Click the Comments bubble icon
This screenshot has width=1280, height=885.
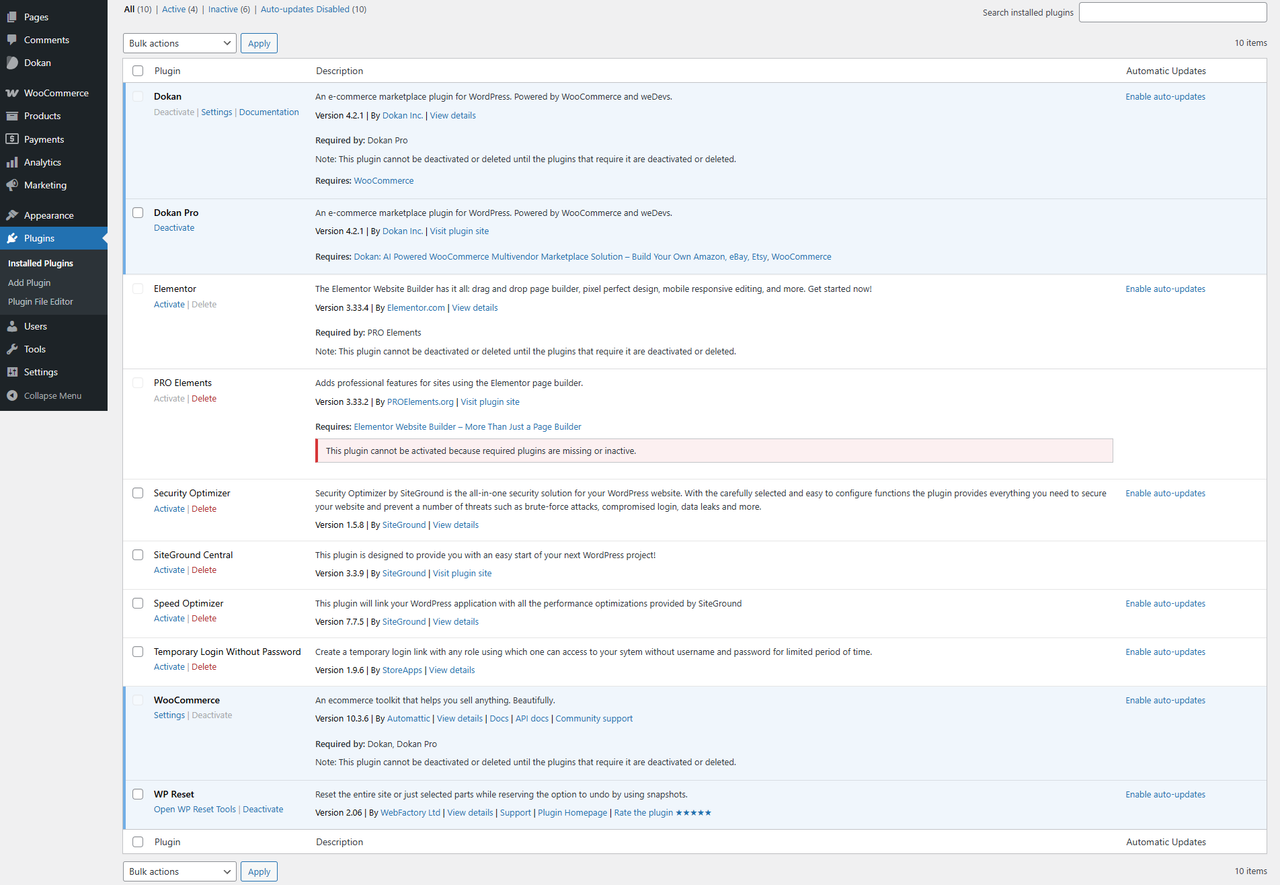click(12, 40)
